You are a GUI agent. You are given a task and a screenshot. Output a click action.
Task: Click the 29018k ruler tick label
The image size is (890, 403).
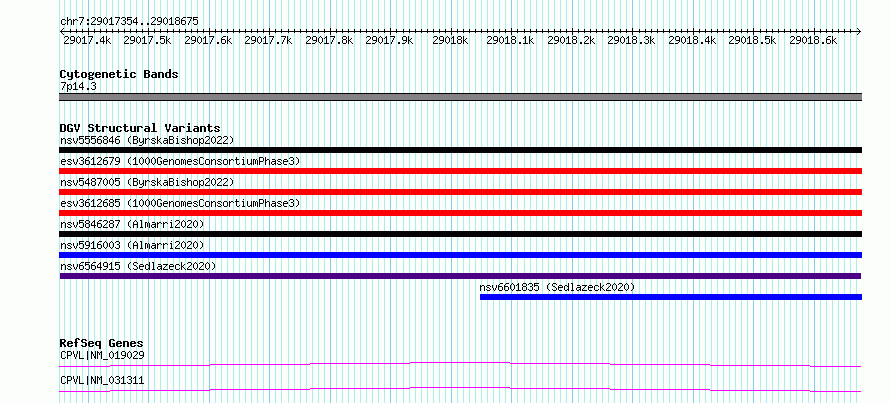(450, 40)
